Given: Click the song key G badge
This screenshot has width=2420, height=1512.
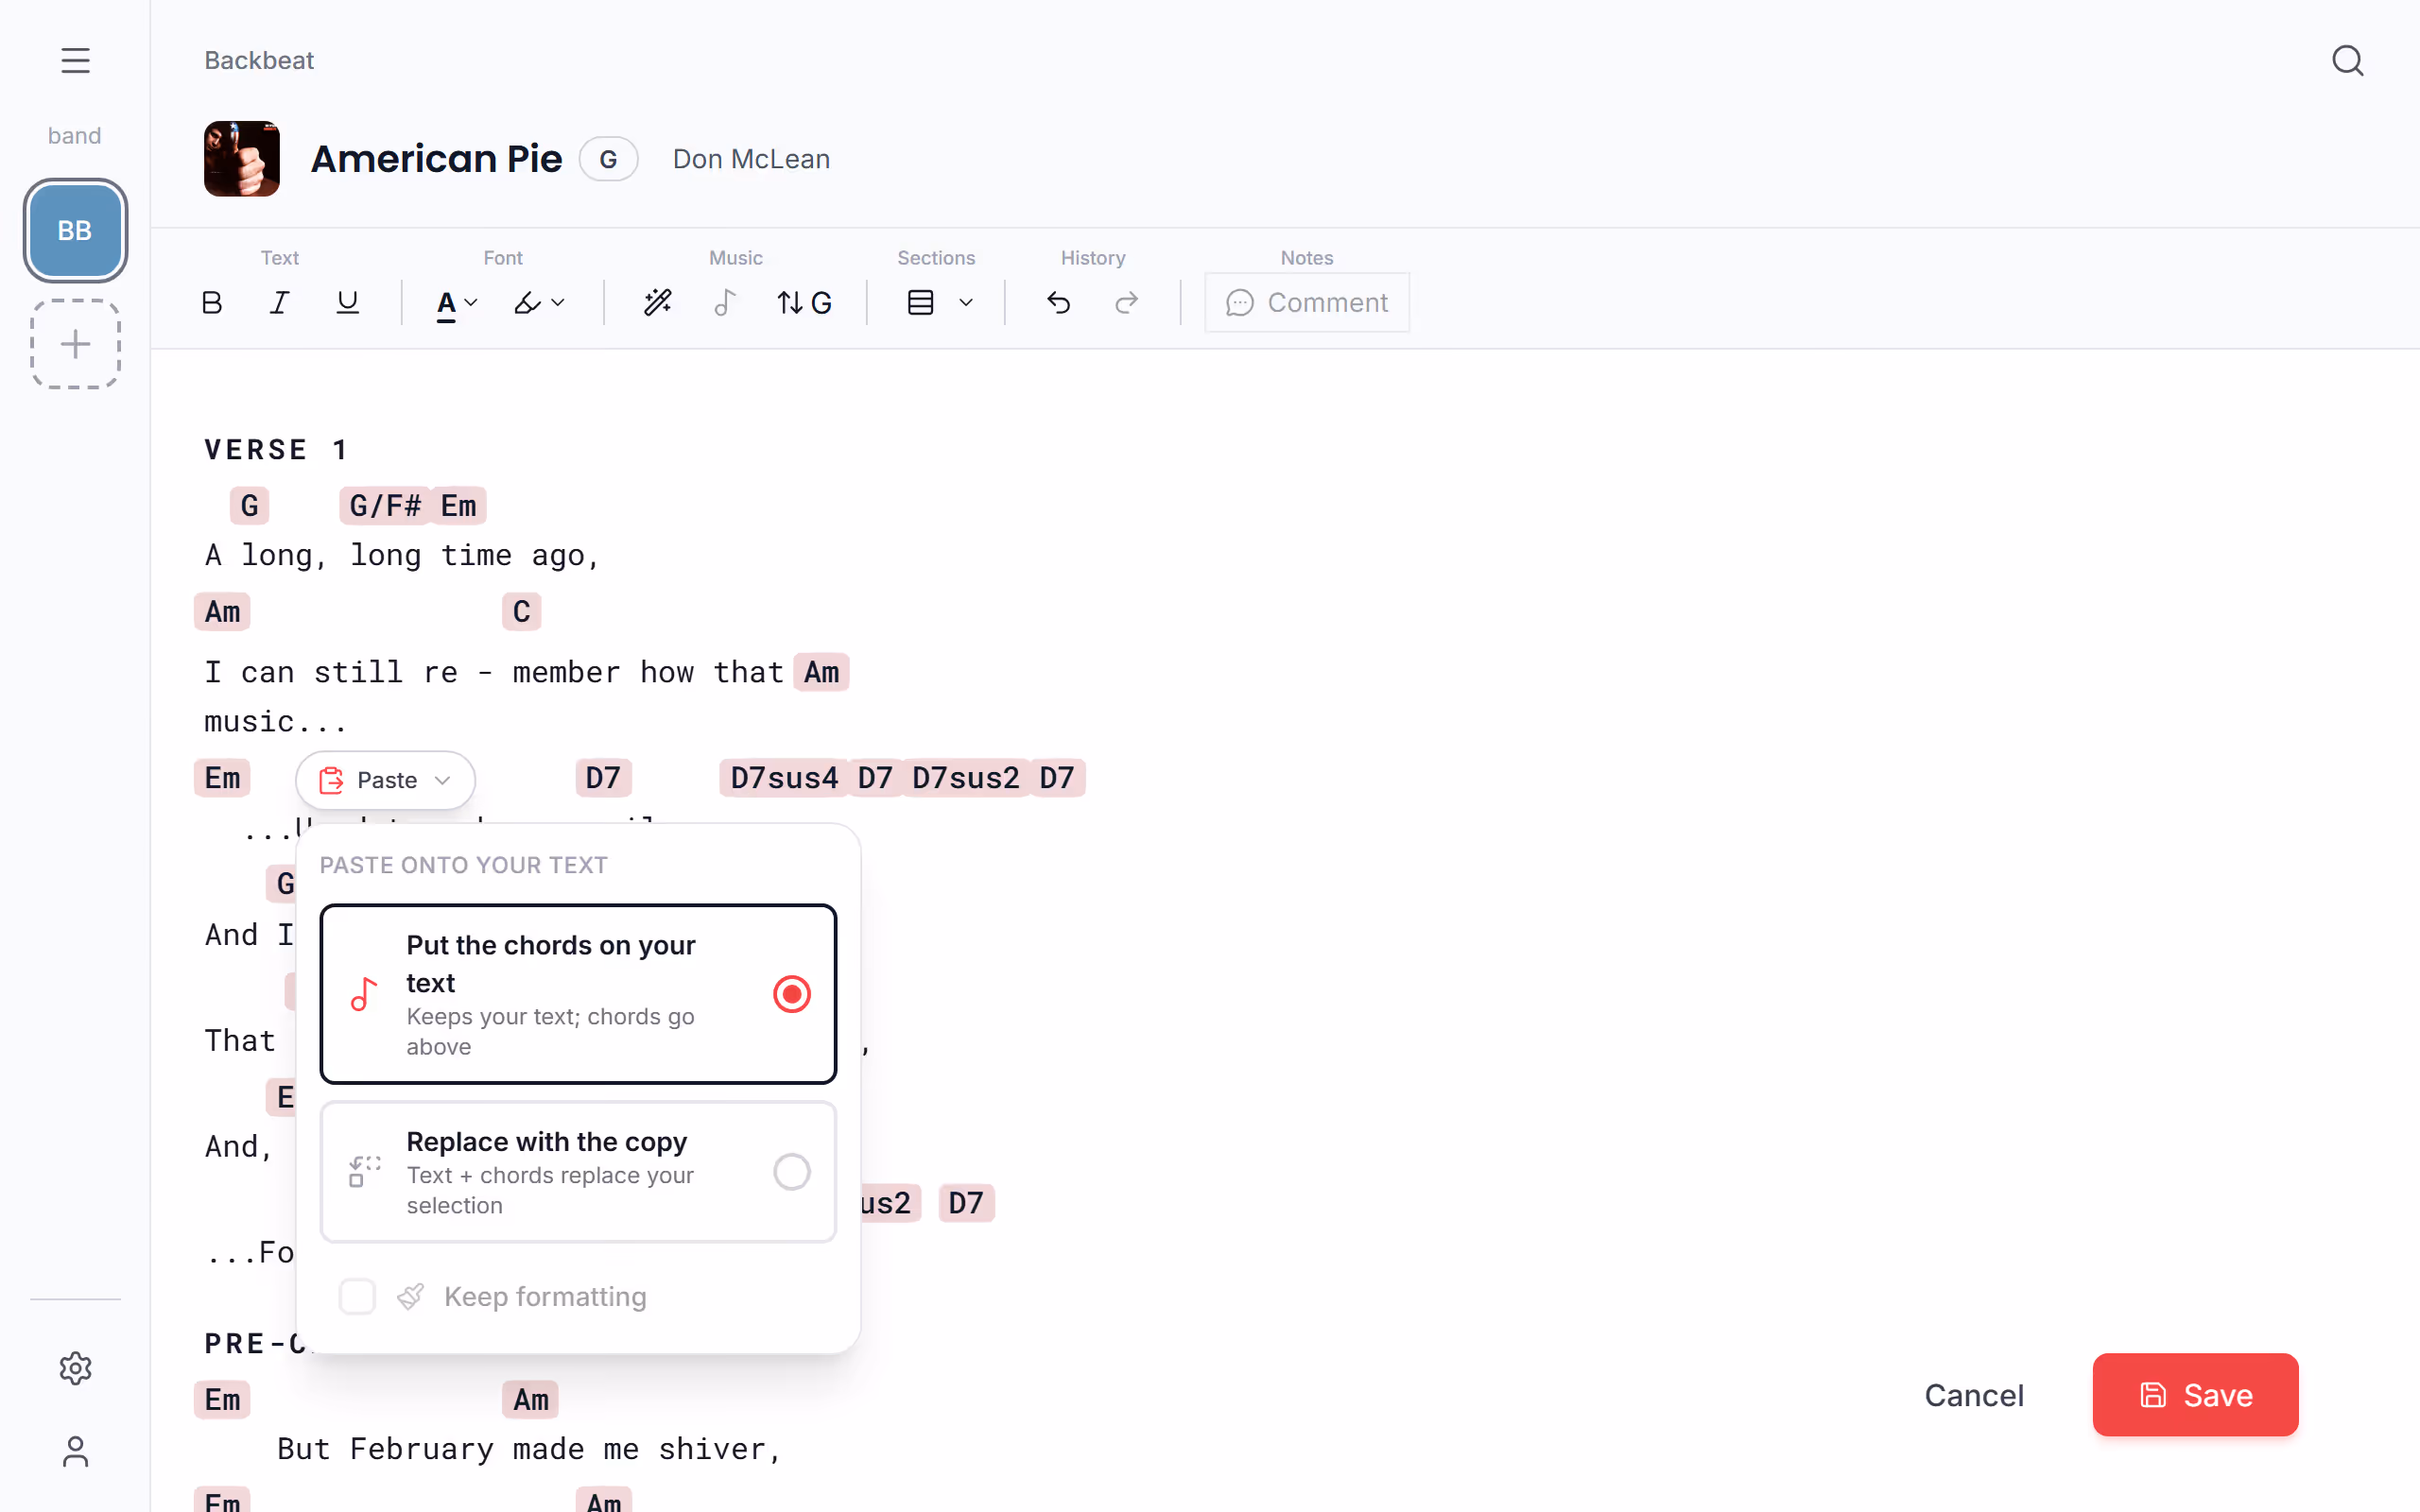Looking at the screenshot, I should [608, 159].
